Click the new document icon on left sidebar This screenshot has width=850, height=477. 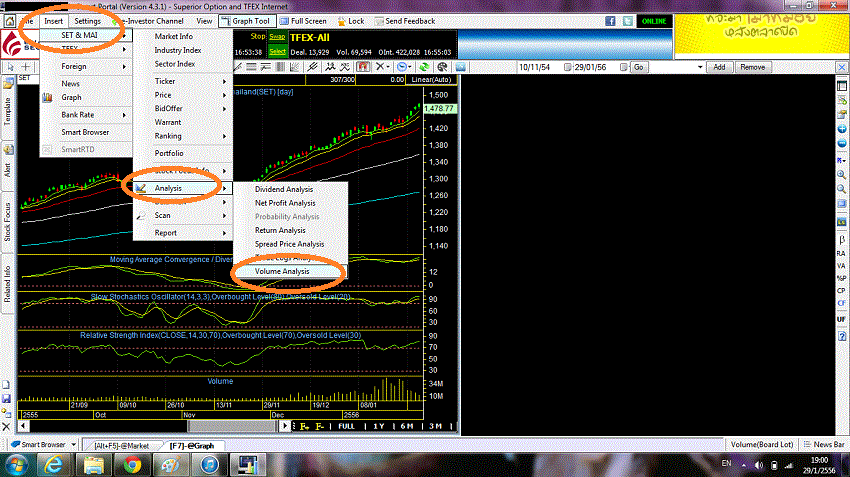click(x=6, y=385)
